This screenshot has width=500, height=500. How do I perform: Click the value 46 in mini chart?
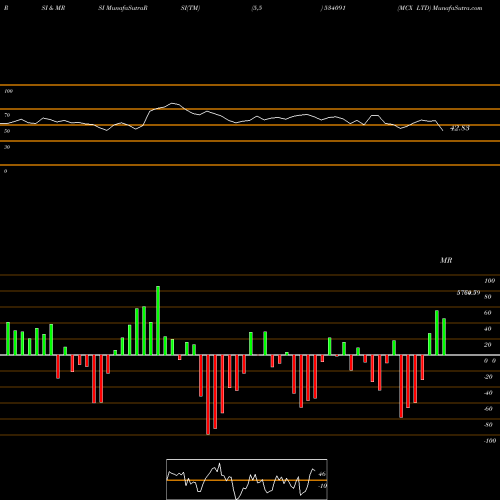(322, 474)
